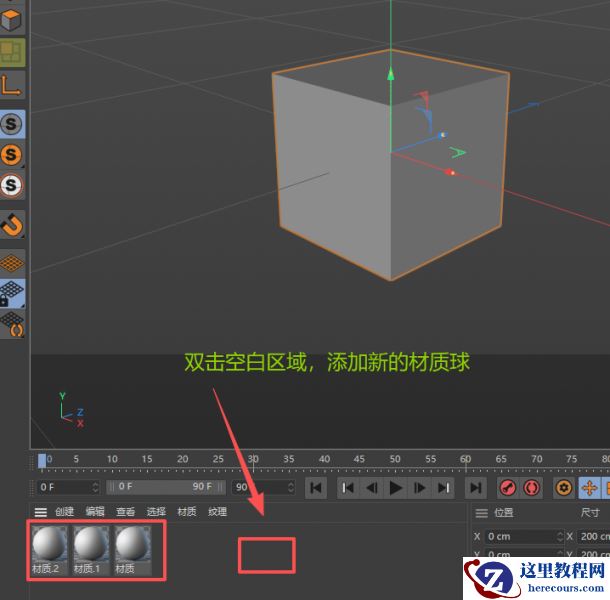Click the size X 200 cm field

coord(593,537)
